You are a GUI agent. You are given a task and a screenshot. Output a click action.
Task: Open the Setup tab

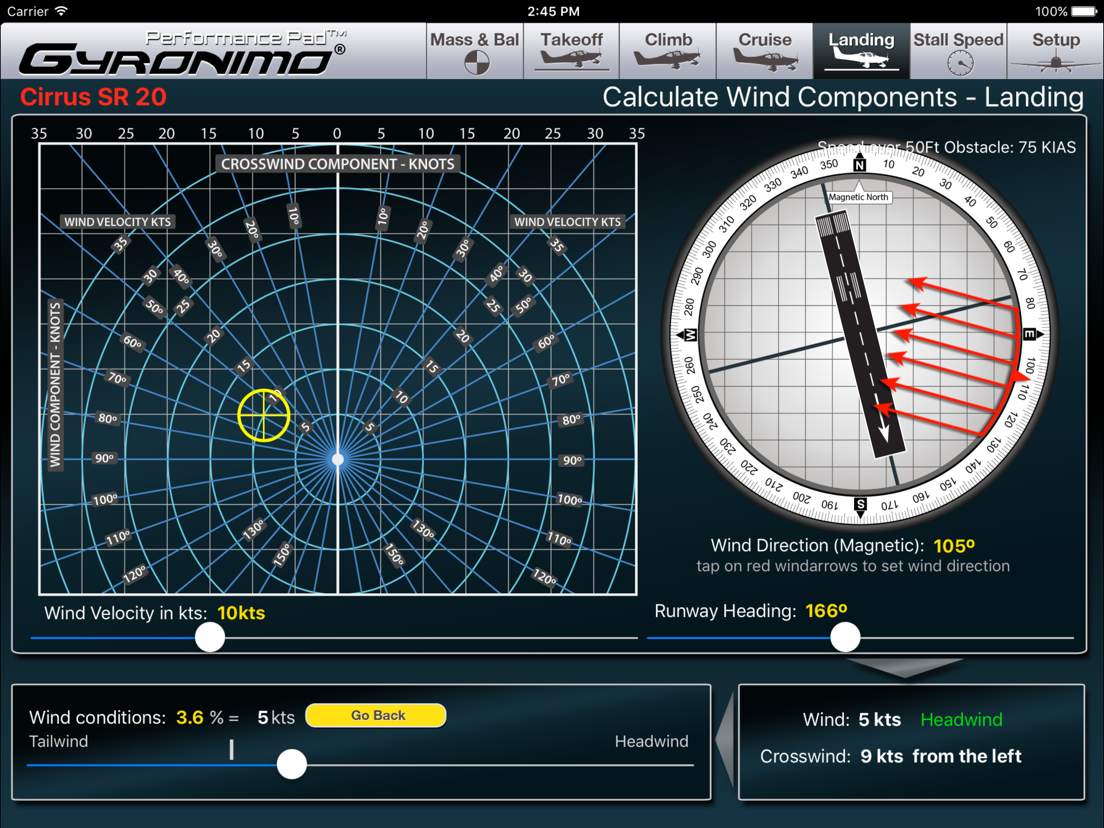1055,51
